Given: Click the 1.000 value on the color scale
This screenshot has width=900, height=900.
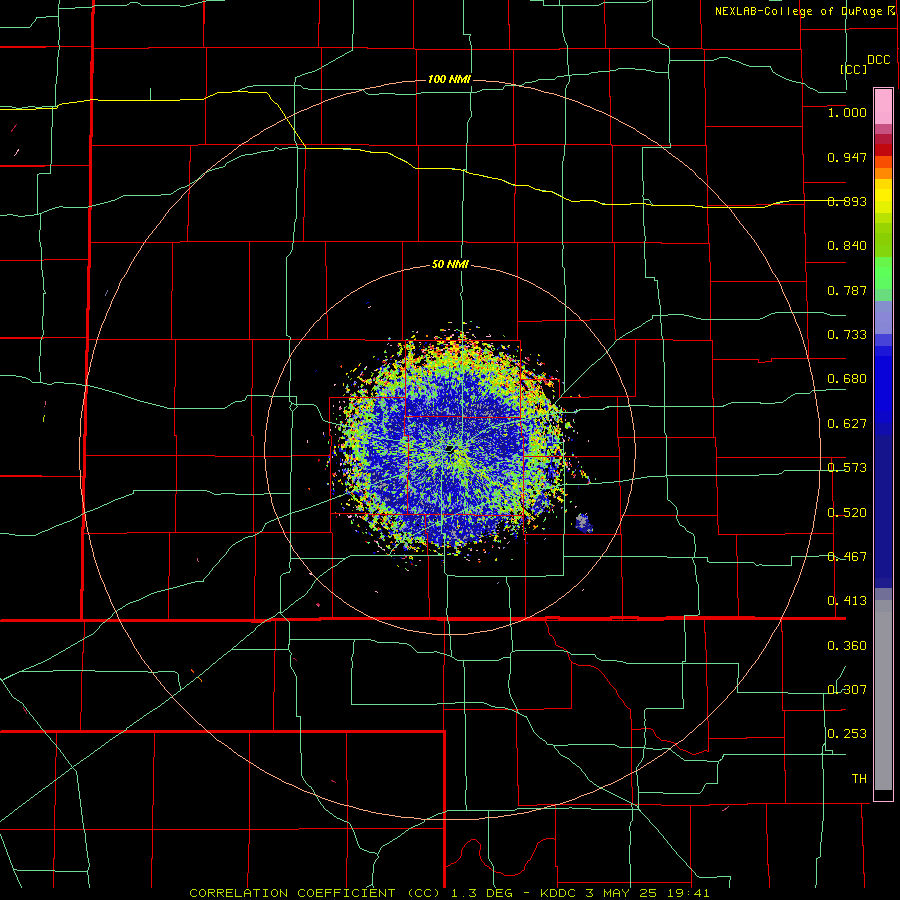Looking at the screenshot, I should point(847,112).
